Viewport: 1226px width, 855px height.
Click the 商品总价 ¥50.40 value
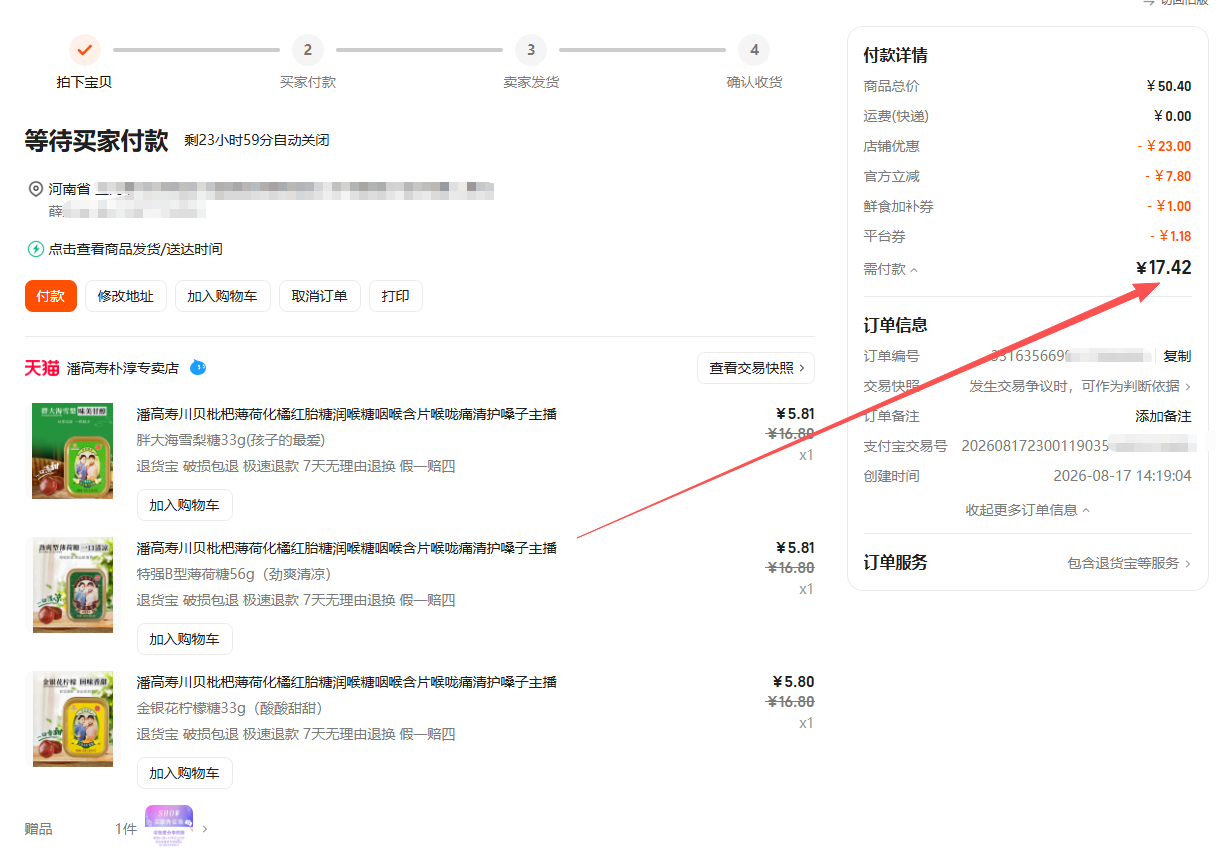click(x=1169, y=86)
